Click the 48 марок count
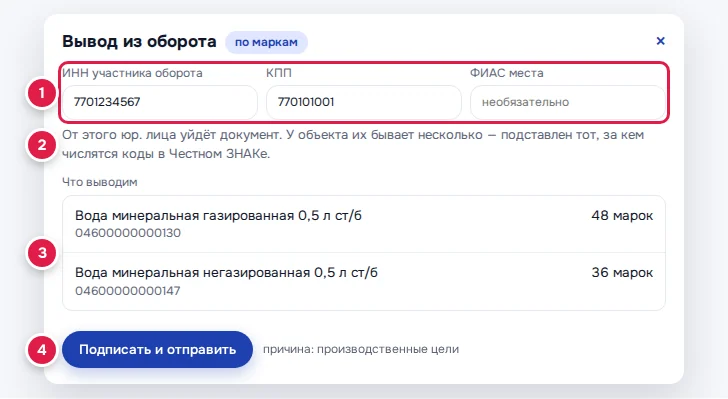Image resolution: width=728 pixels, height=399 pixels. [x=622, y=216]
